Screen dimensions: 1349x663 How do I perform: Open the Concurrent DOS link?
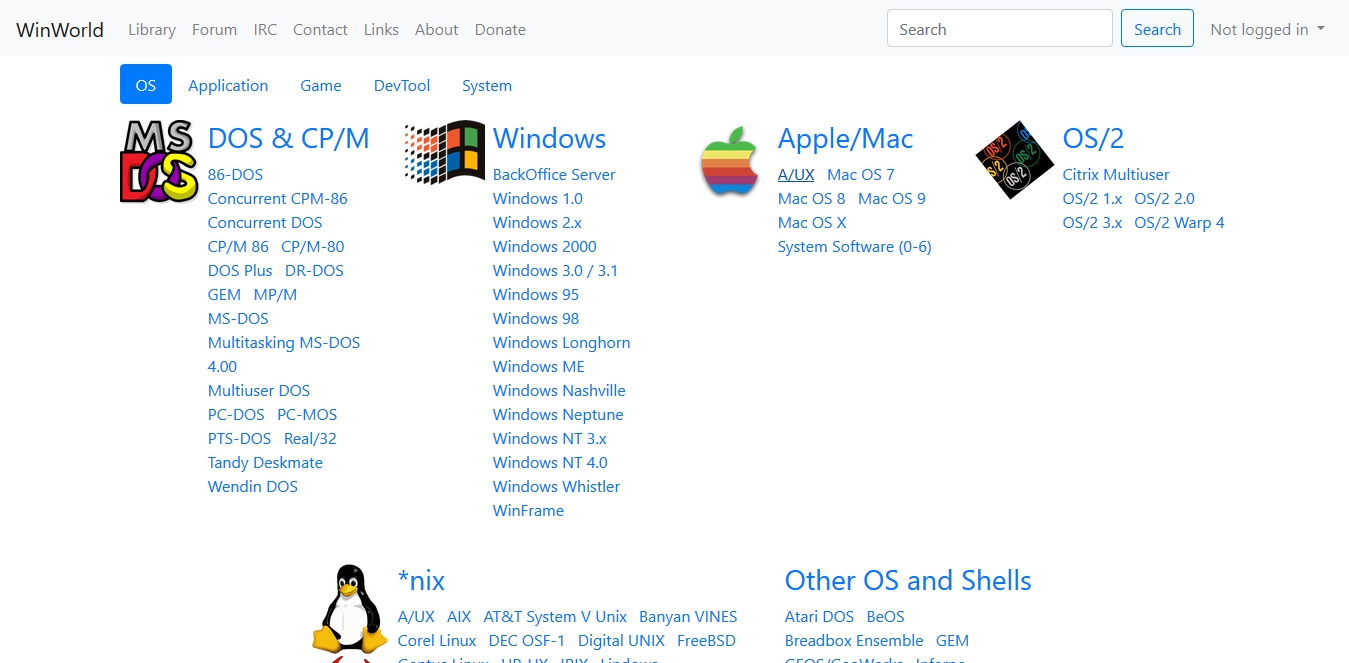coord(265,222)
